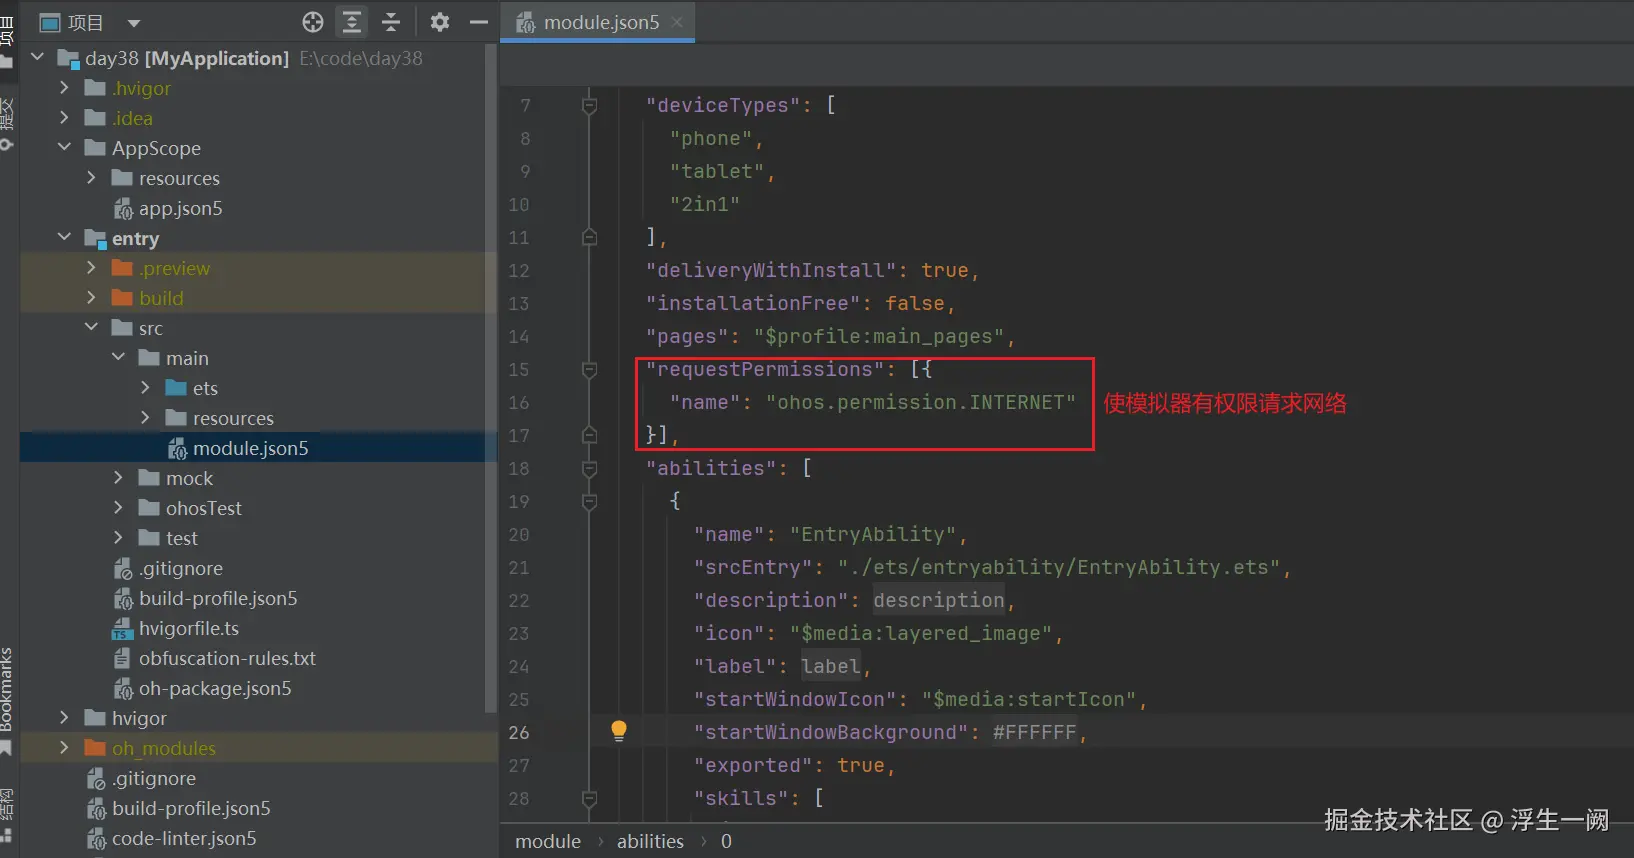Fold abilities array at line 18
This screenshot has width=1634, height=858.
click(x=589, y=468)
